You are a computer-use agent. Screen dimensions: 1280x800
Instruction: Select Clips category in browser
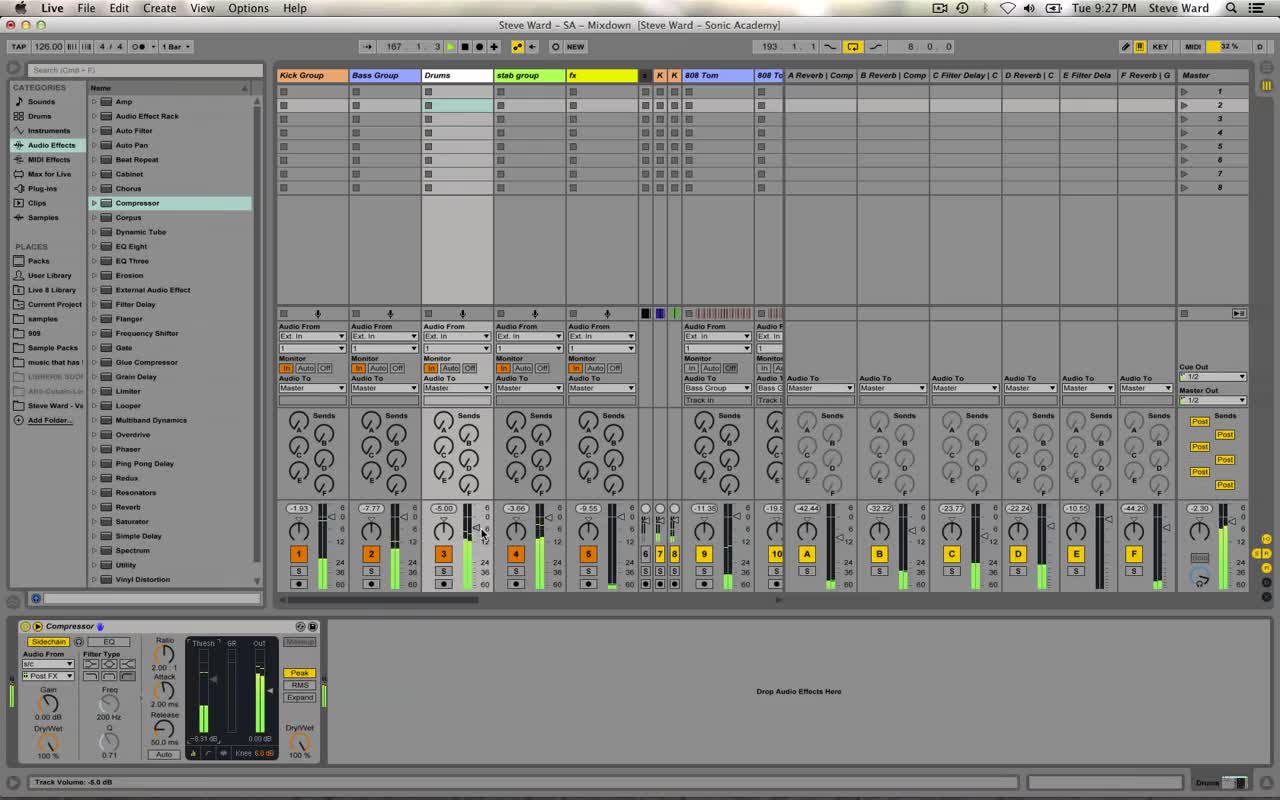[x=37, y=203]
